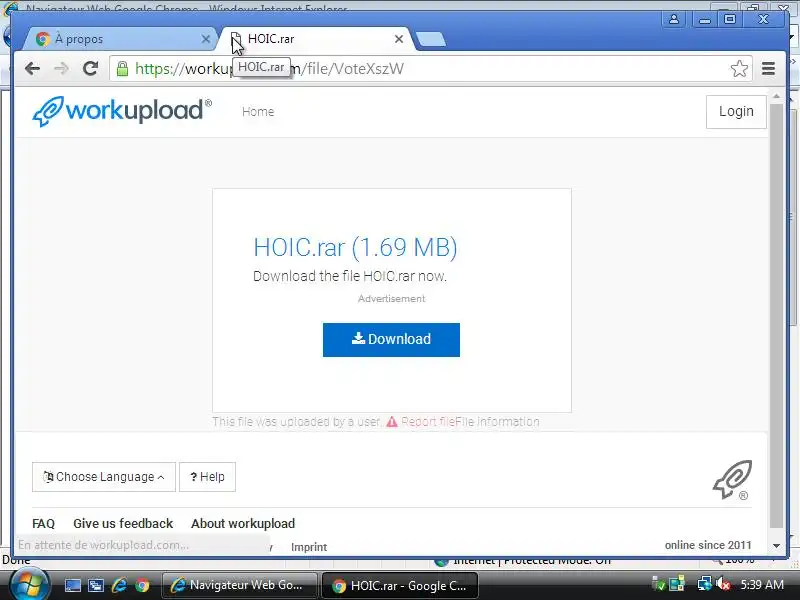Focus the Chrome address bar
The image size is (800, 600).
[x=429, y=68]
